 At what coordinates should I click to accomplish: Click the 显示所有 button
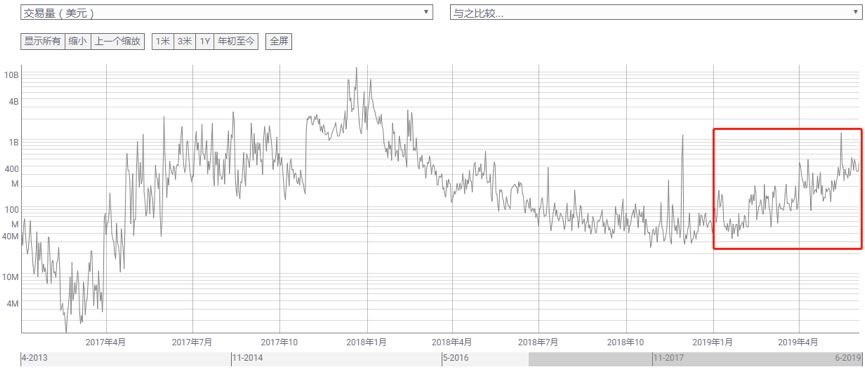click(x=42, y=41)
